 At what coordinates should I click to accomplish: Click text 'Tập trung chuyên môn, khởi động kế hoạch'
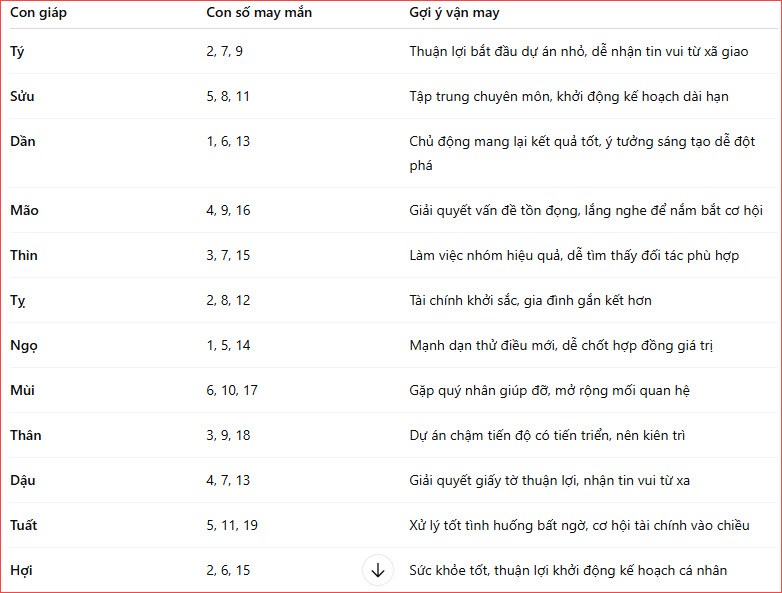544,96
